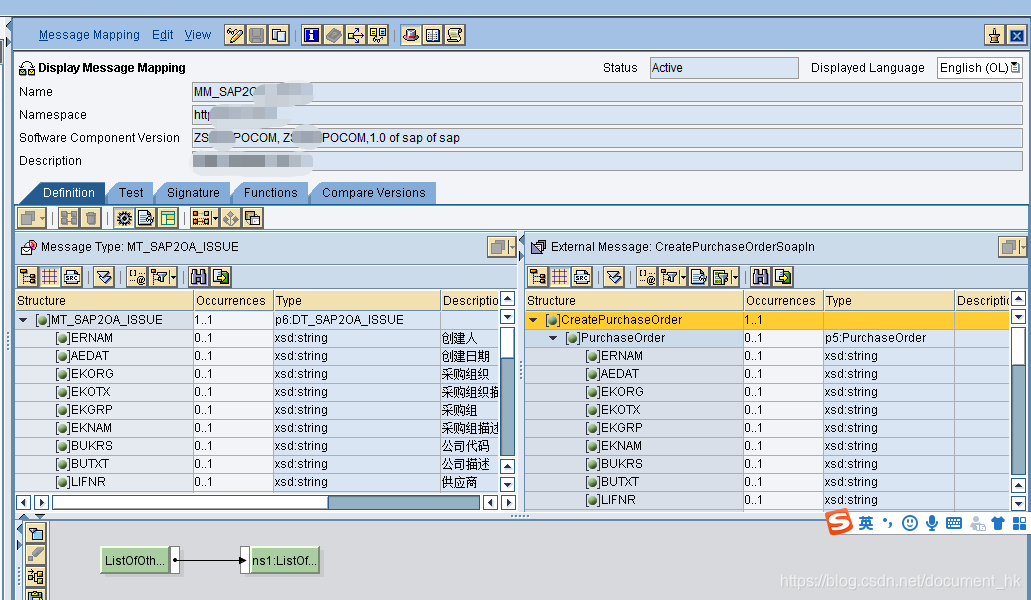The image size is (1031, 600).
Task: Click the green-arrow document icon in target toolbar
Action: 783,277
